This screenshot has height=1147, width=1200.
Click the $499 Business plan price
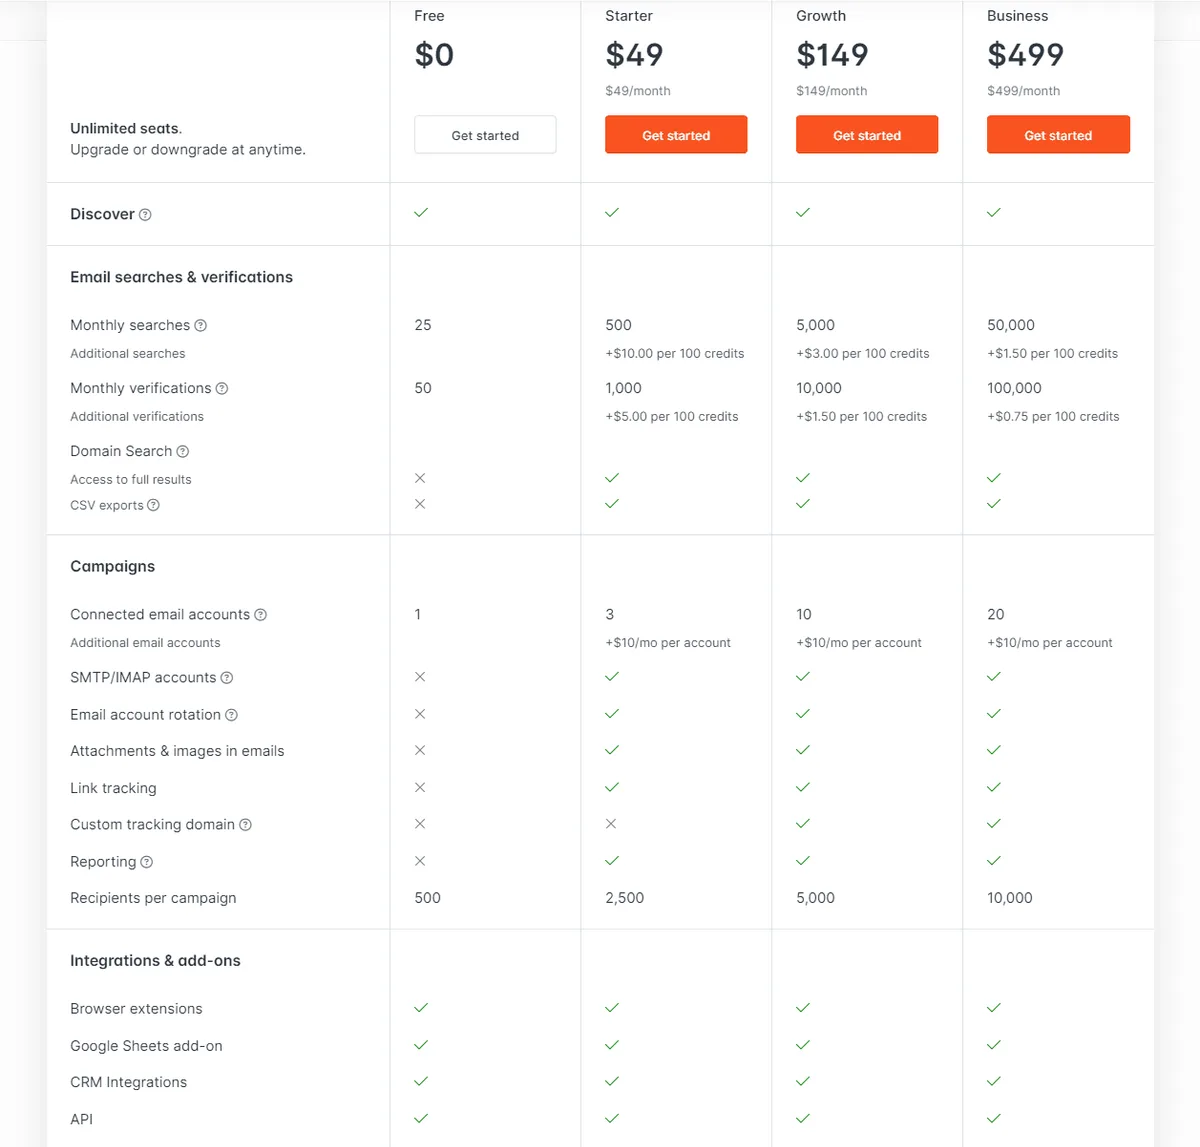tap(1026, 55)
